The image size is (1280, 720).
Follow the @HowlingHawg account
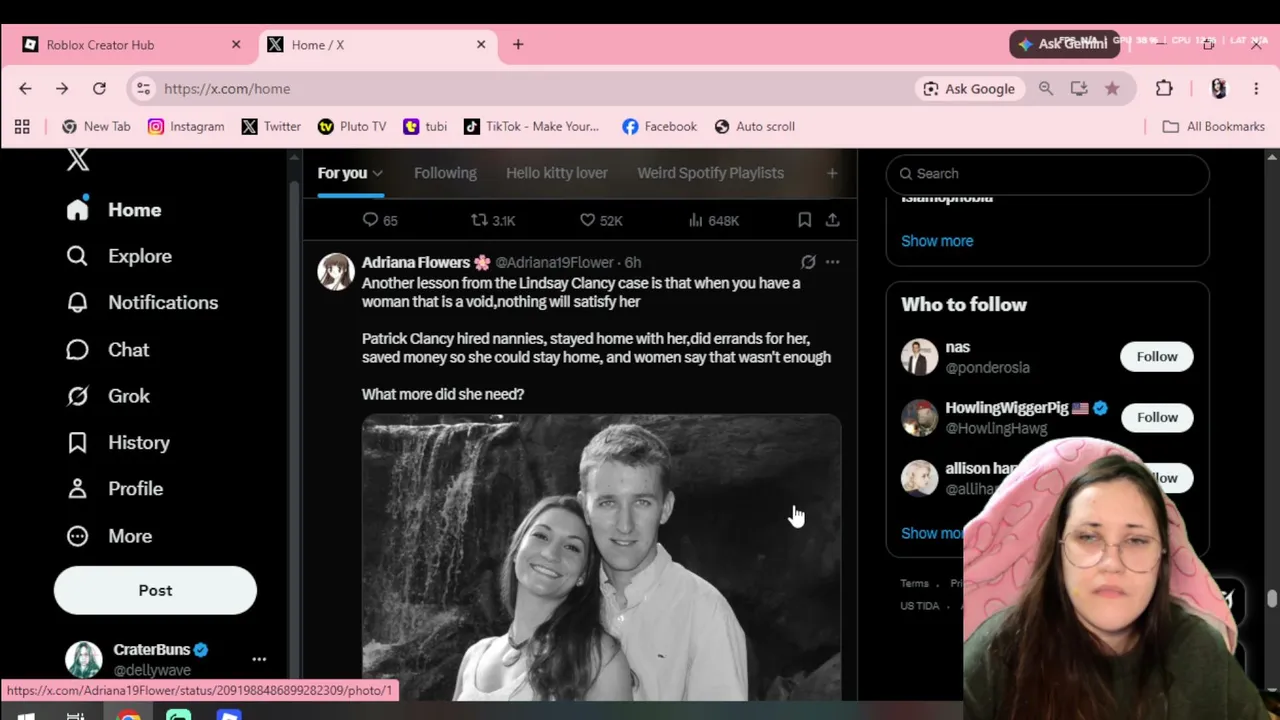tap(1157, 417)
